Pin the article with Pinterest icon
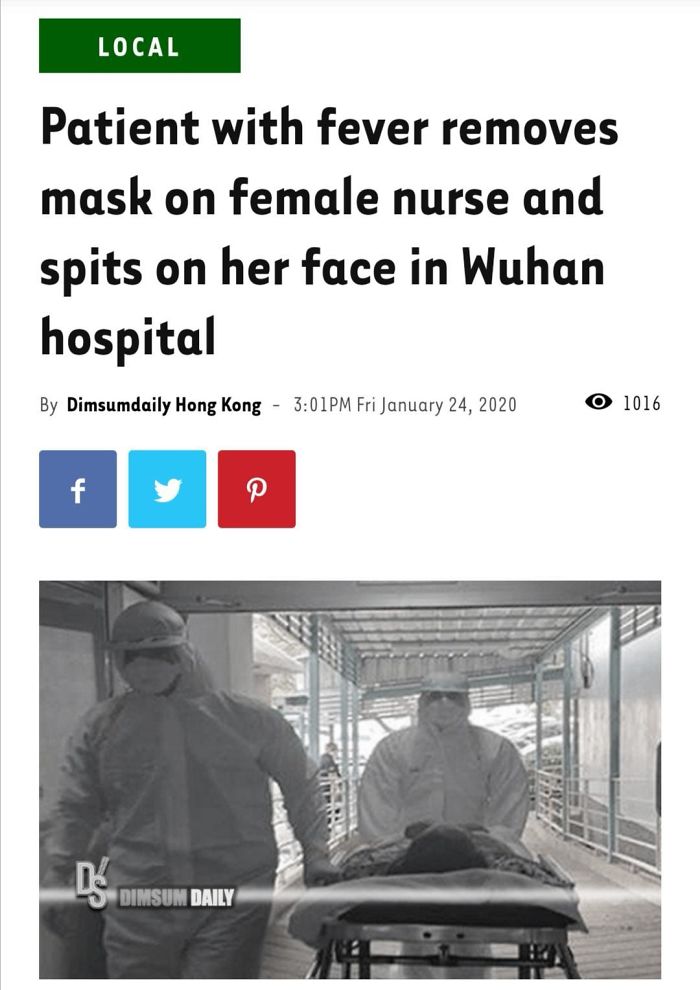This screenshot has height=990, width=700. tap(256, 489)
